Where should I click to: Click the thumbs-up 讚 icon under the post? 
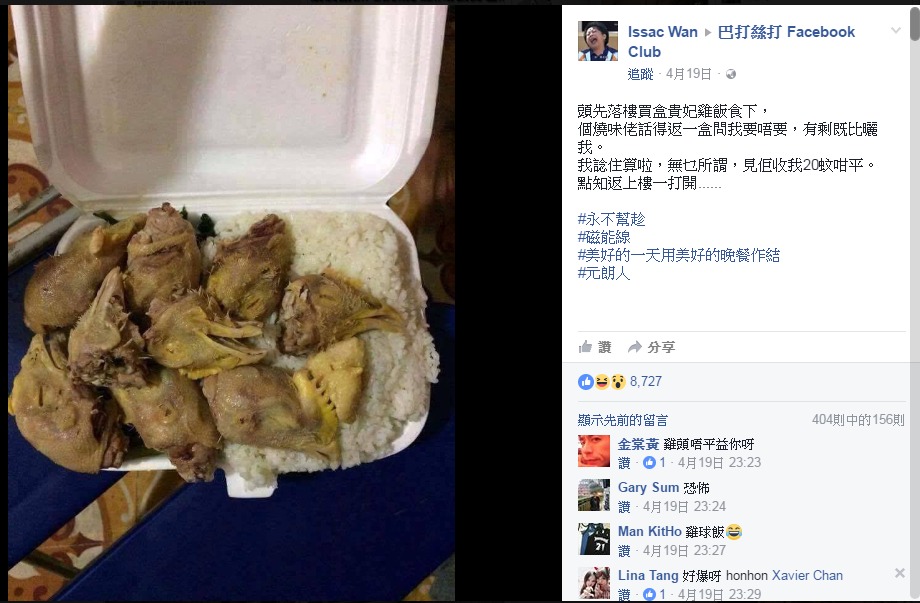[x=585, y=347]
